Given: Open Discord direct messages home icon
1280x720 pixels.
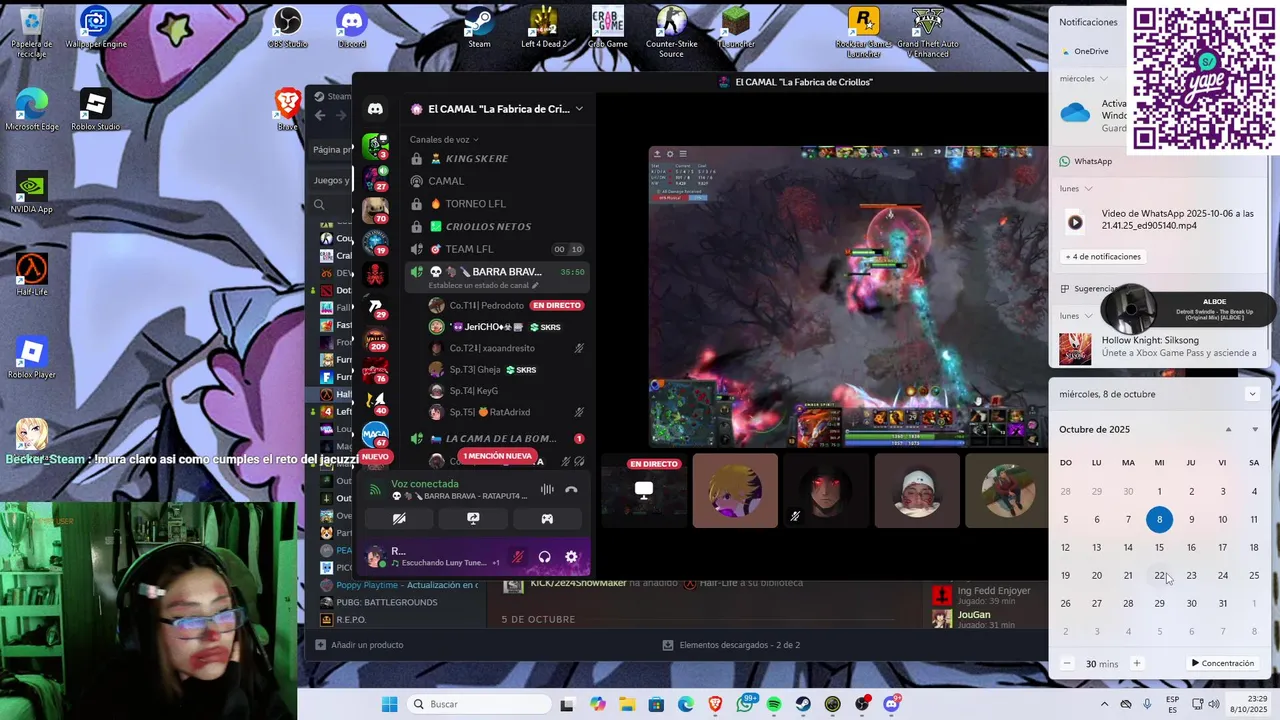Looking at the screenshot, I should pos(375,109).
